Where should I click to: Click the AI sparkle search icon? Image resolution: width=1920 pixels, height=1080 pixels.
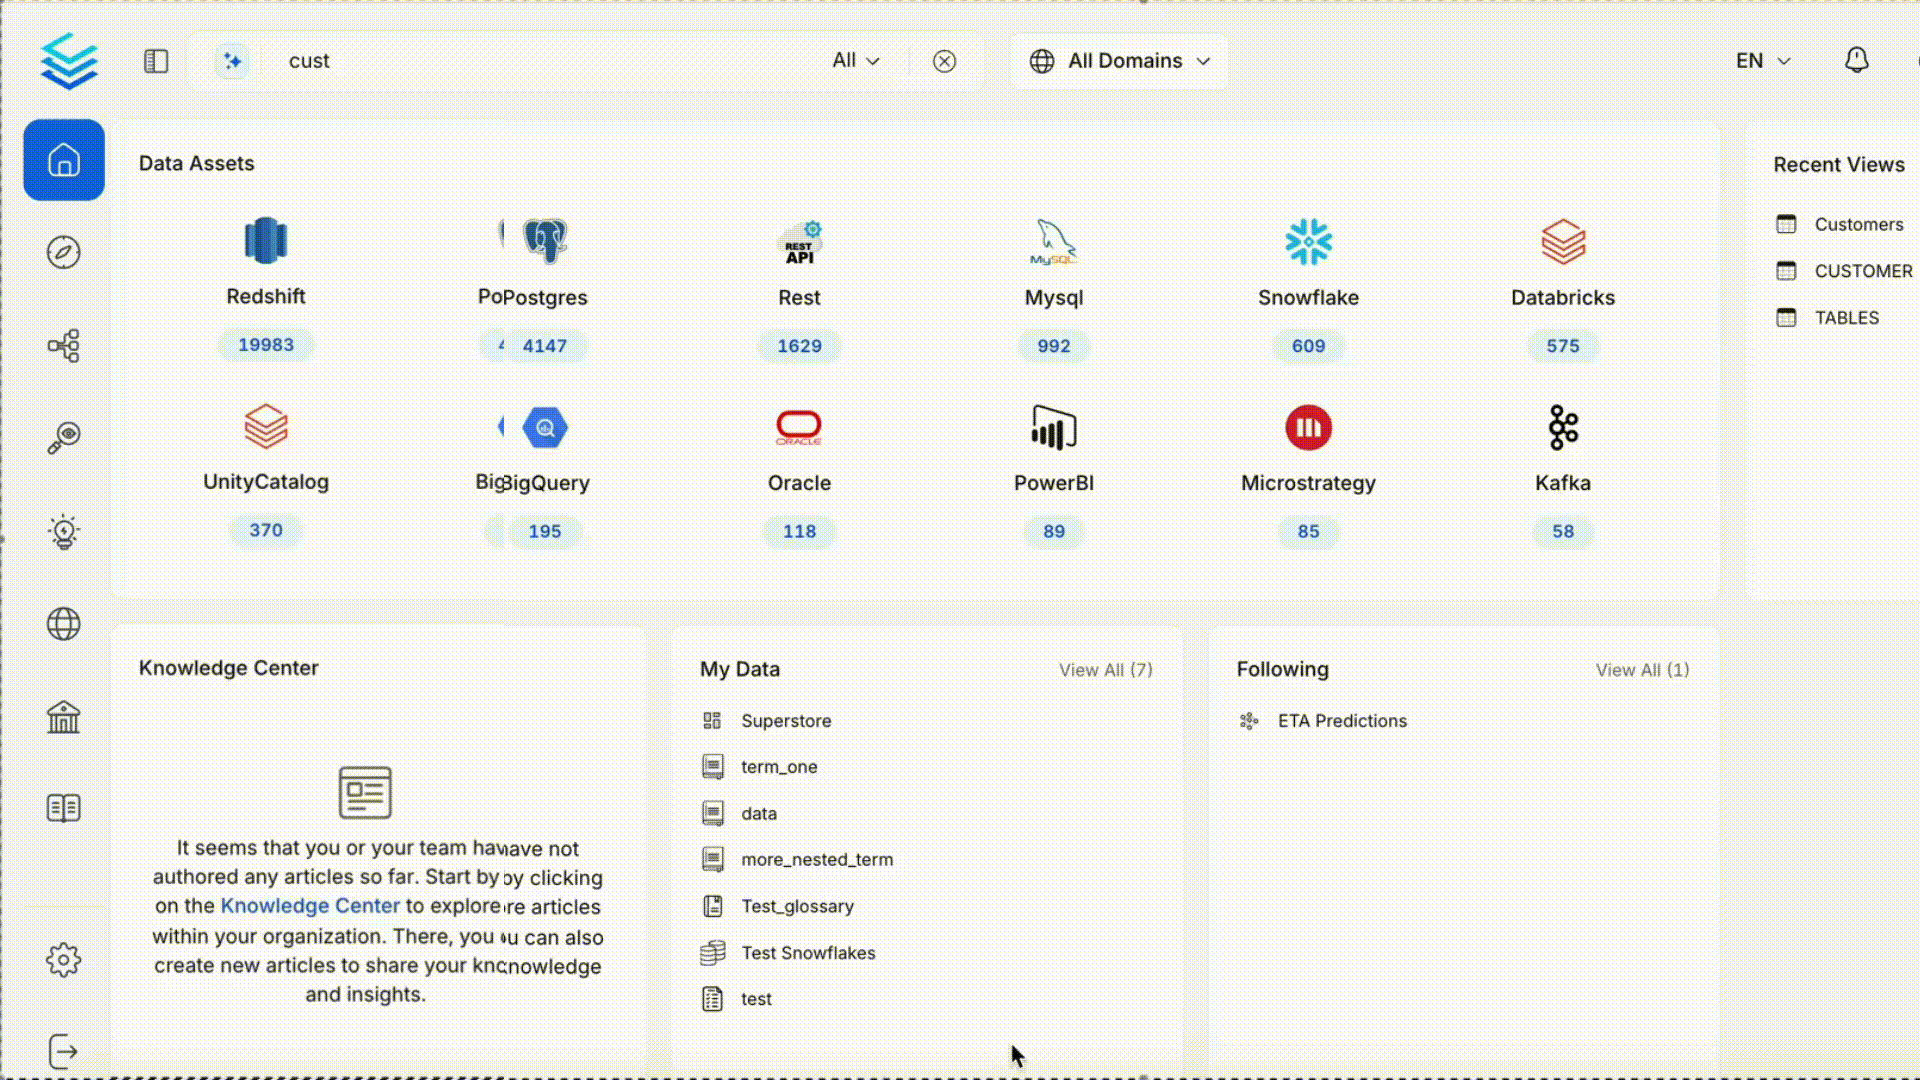click(x=232, y=61)
